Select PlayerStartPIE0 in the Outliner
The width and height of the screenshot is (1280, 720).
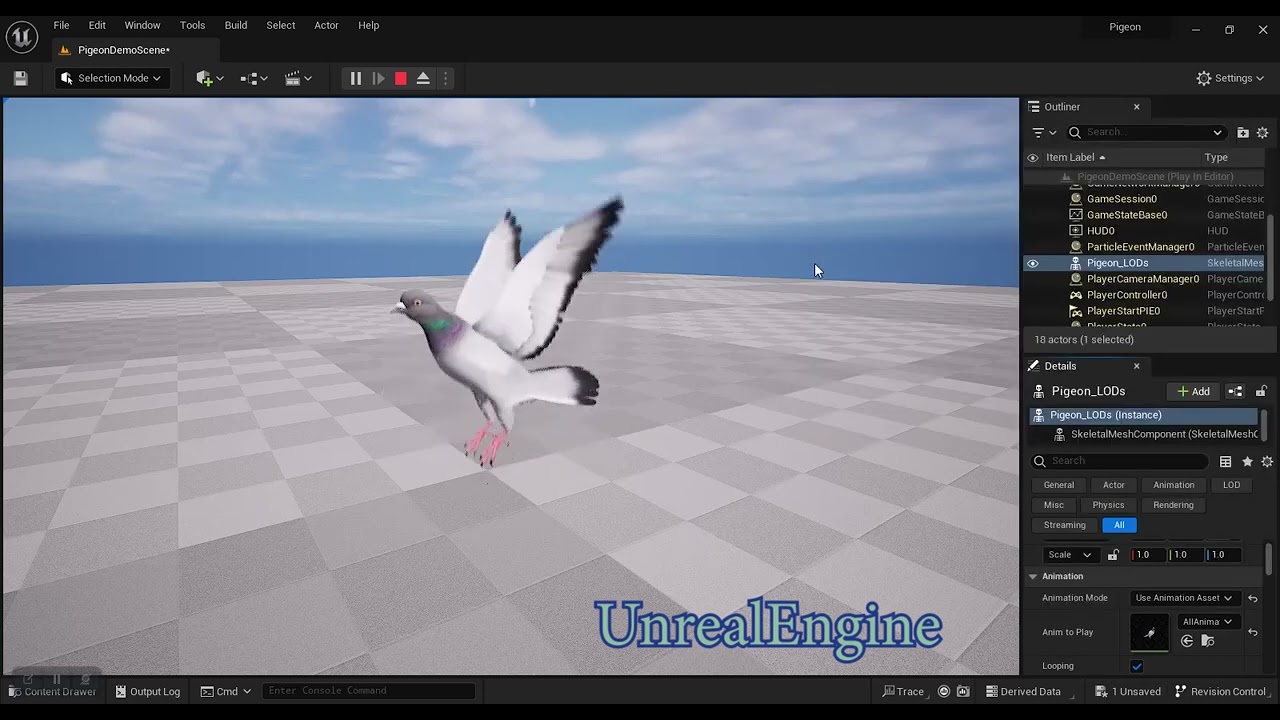point(1123,311)
